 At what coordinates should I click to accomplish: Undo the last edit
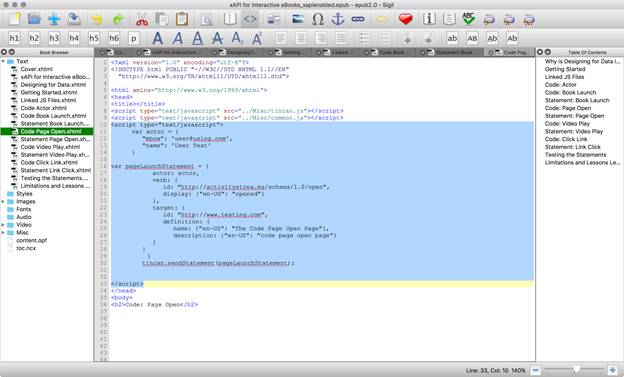[x=97, y=19]
